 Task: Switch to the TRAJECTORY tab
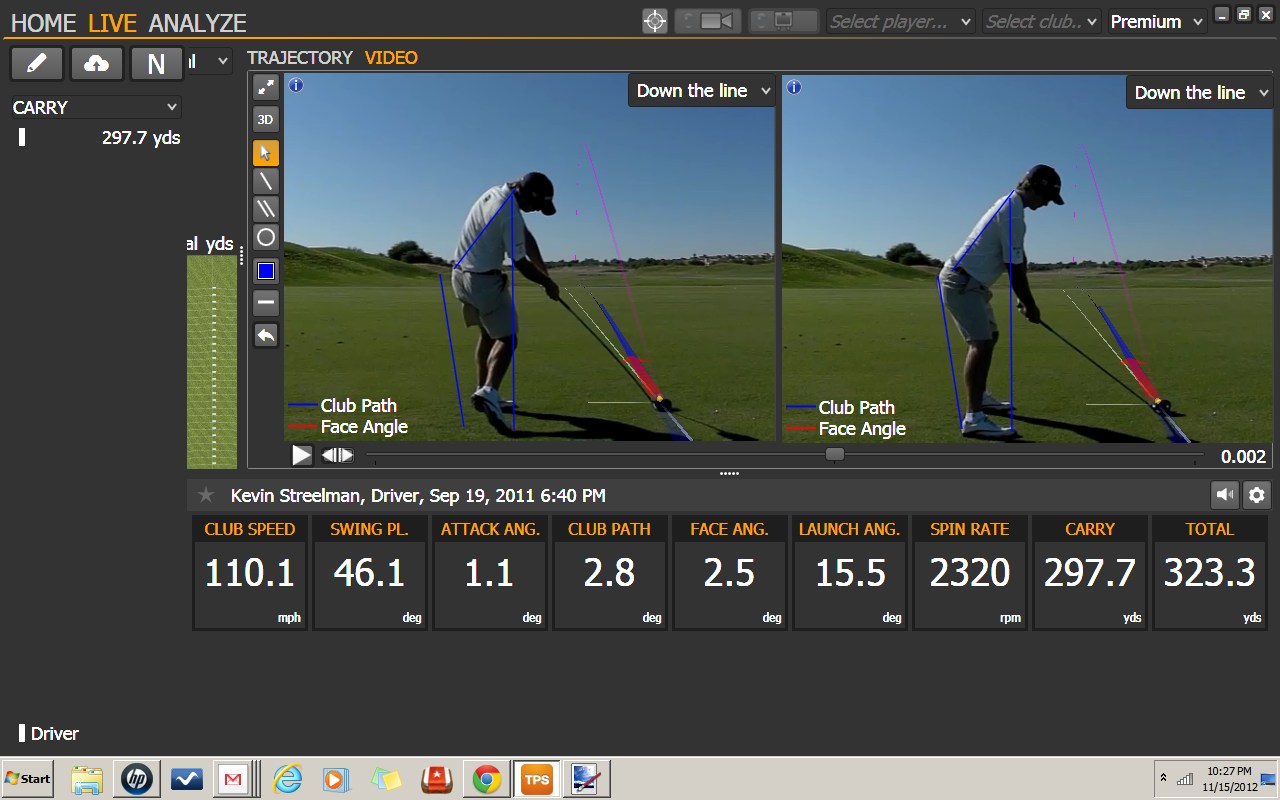coord(300,58)
